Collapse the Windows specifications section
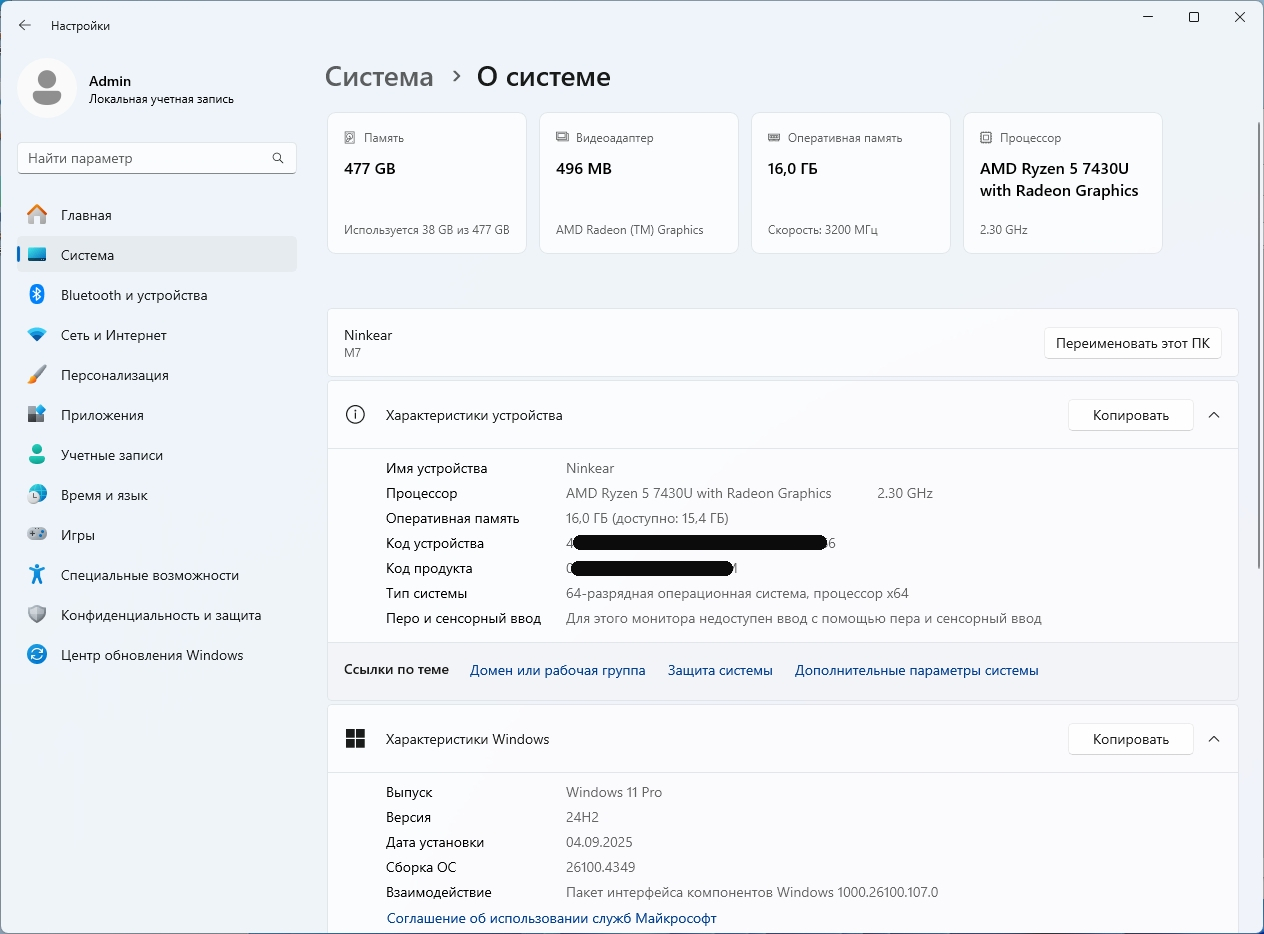 click(1214, 739)
